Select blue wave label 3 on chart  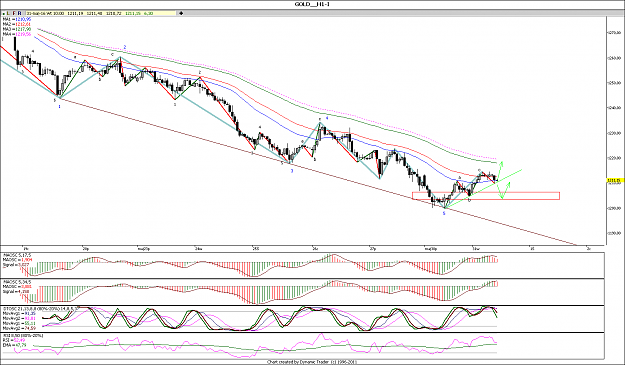tap(292, 171)
